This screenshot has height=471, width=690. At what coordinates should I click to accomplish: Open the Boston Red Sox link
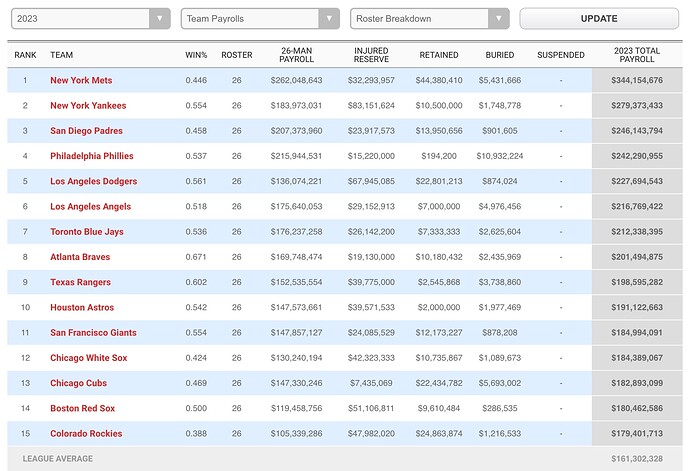coord(82,408)
